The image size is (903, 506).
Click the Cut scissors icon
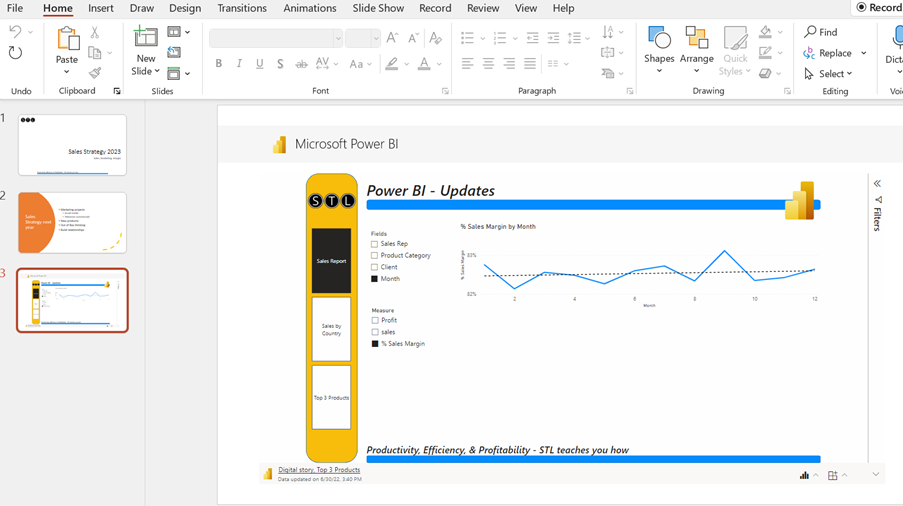pyautogui.click(x=94, y=32)
